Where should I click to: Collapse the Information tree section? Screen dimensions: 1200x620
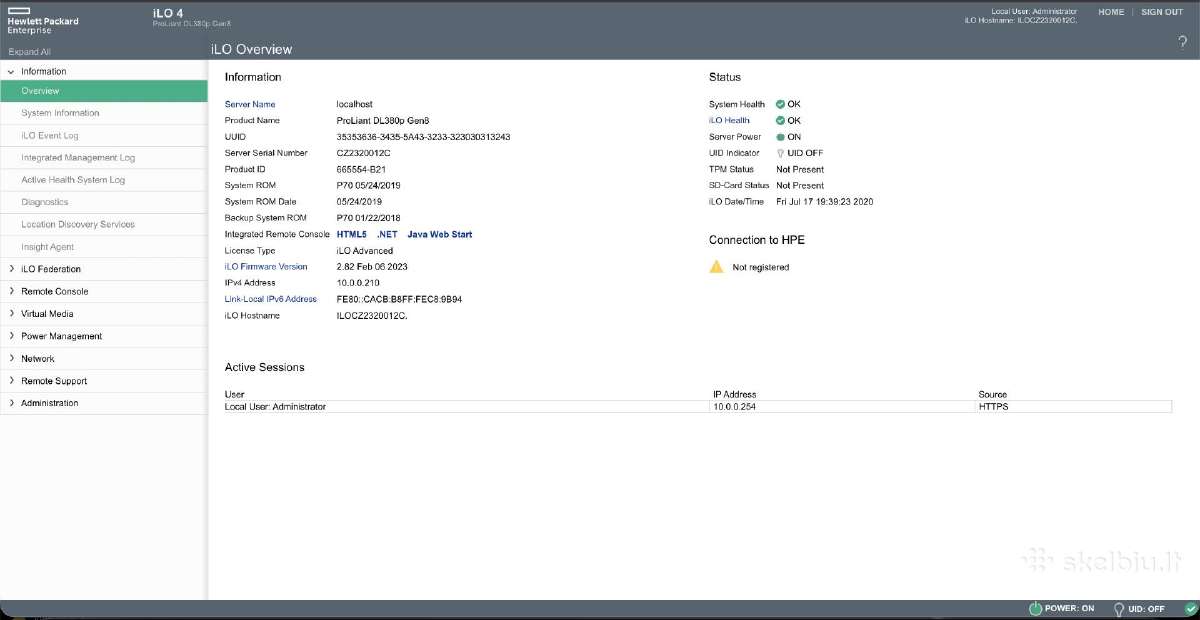coord(11,71)
